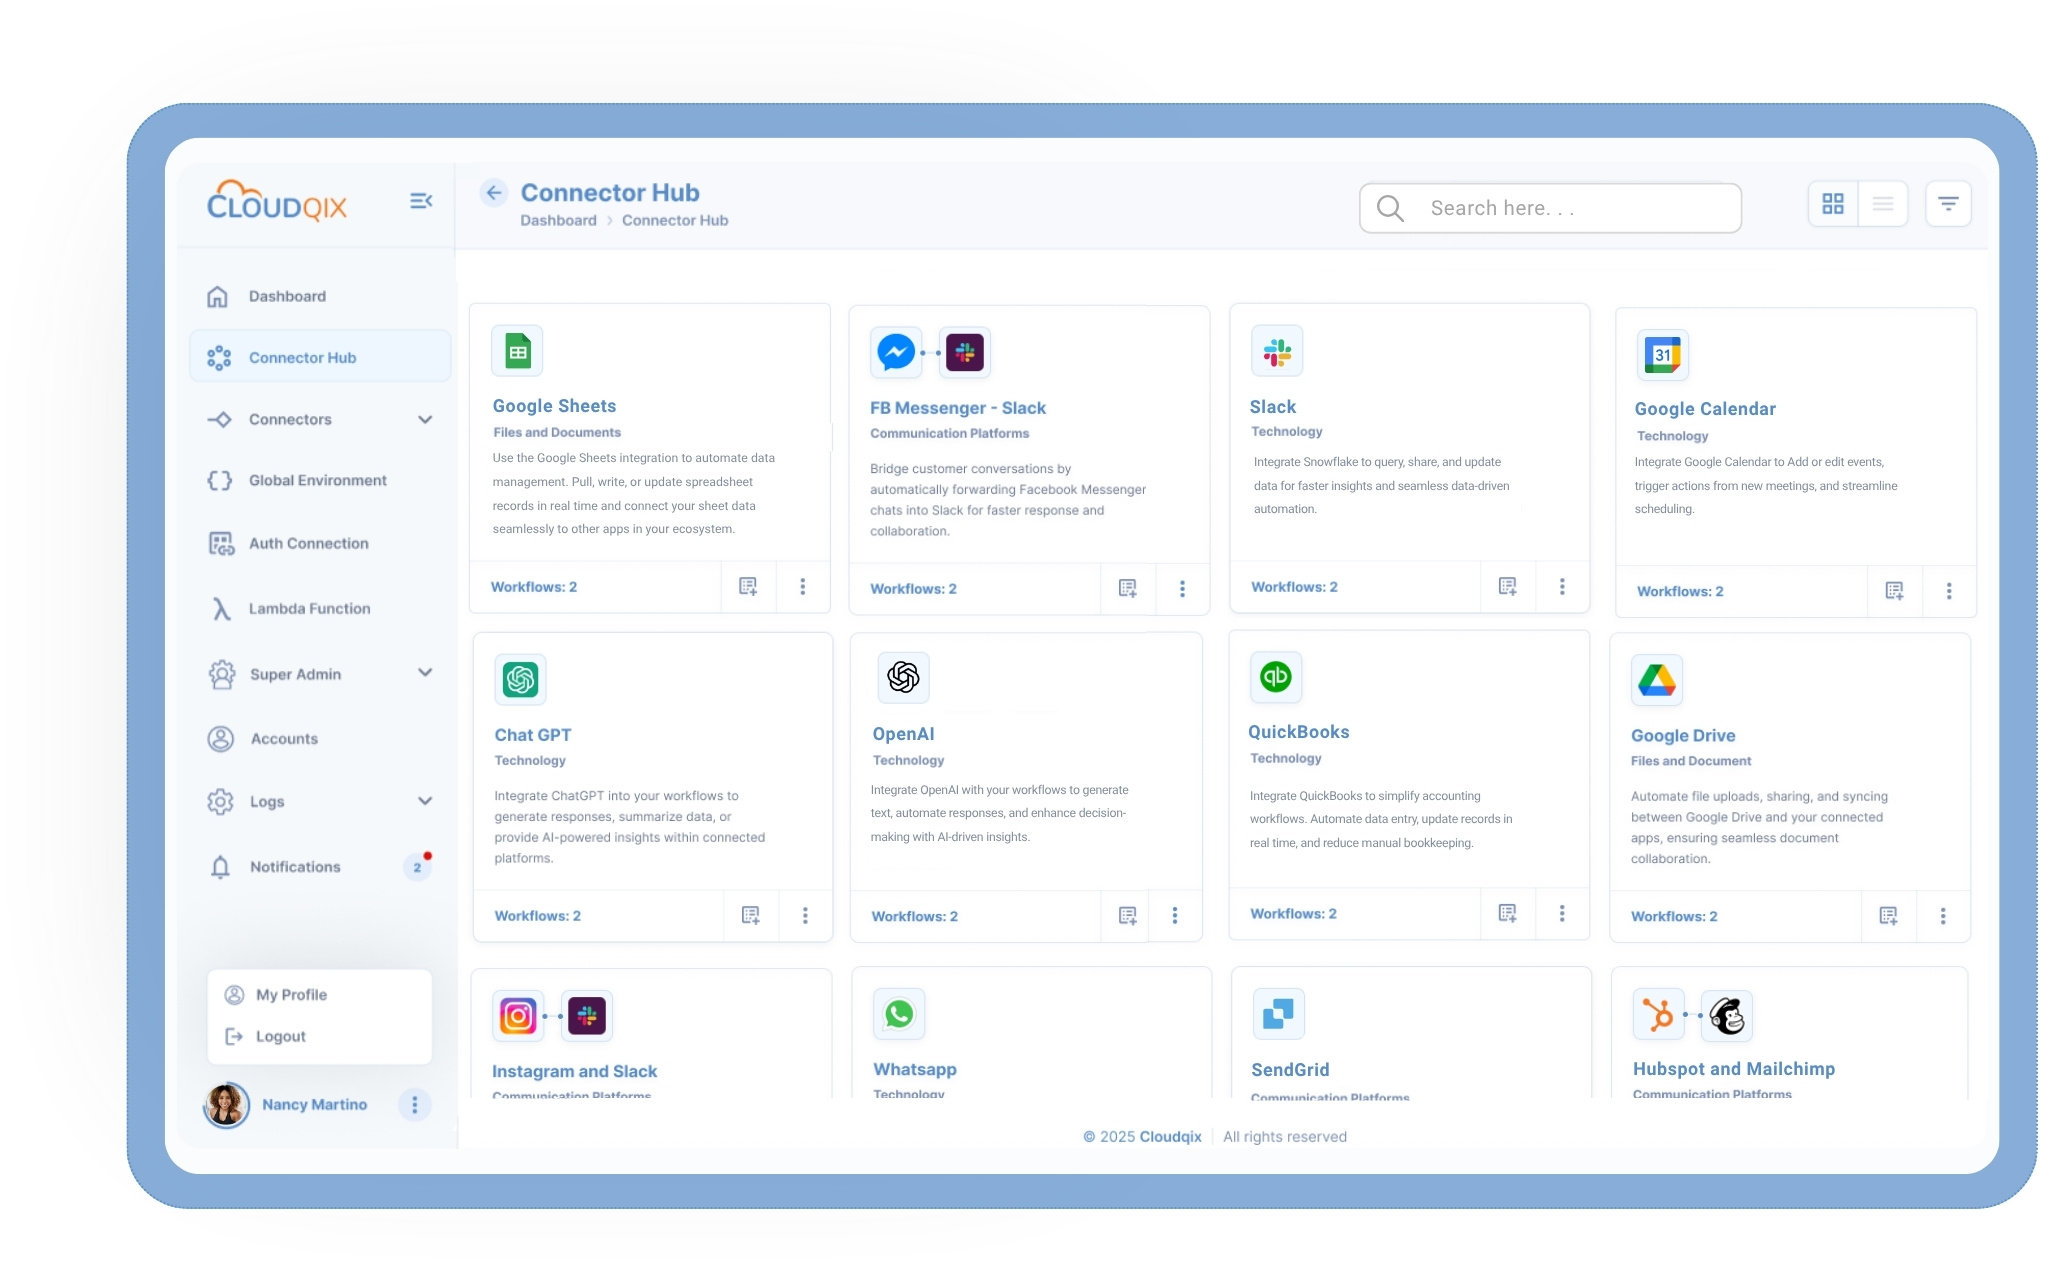Switch to grid view layout

click(1832, 204)
